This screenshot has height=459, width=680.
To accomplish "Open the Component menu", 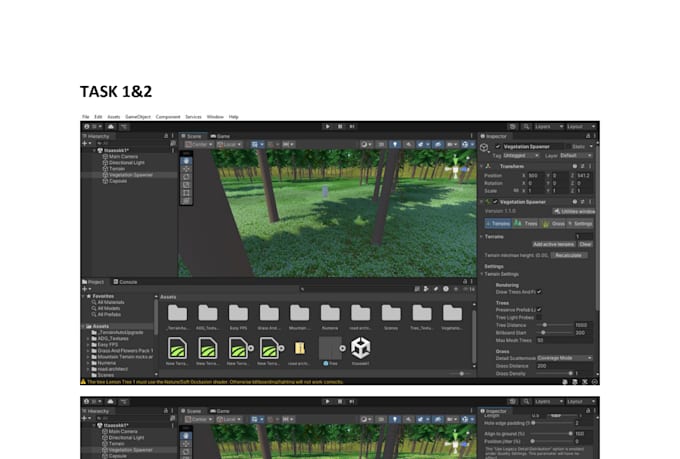I will 168,117.
